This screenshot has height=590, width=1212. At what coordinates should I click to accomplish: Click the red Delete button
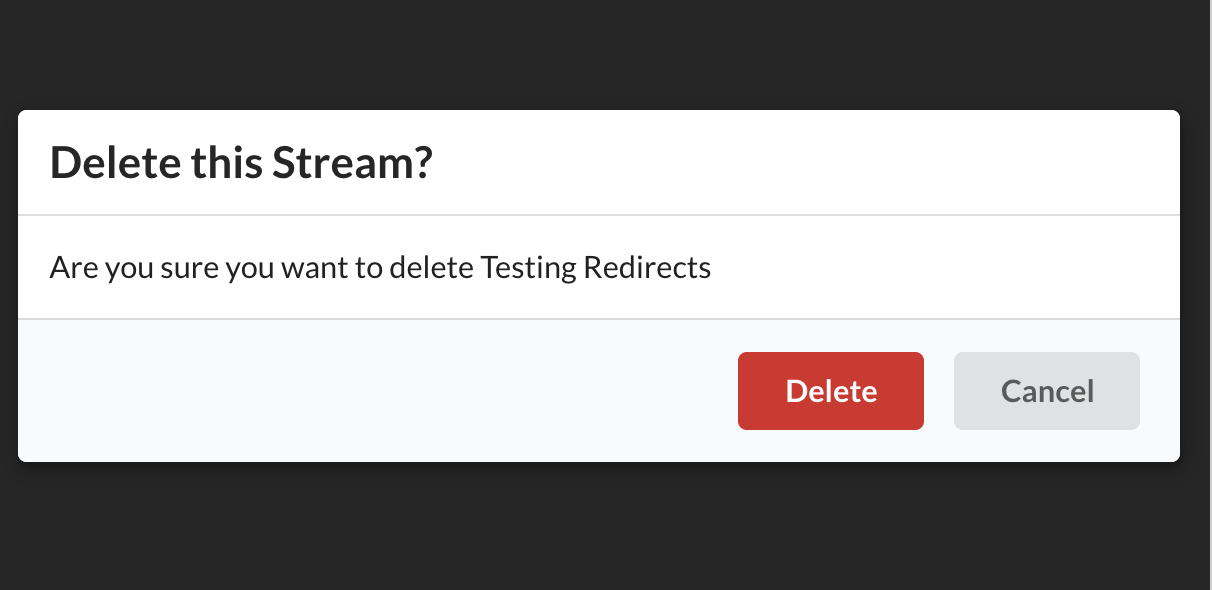click(x=830, y=391)
